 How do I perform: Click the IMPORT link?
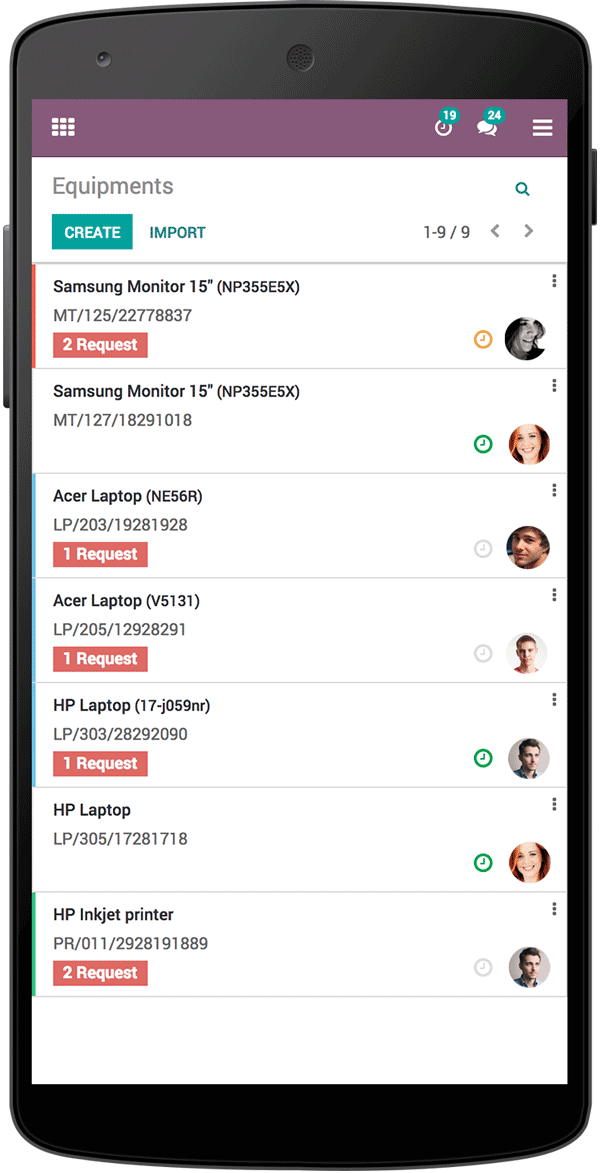177,231
